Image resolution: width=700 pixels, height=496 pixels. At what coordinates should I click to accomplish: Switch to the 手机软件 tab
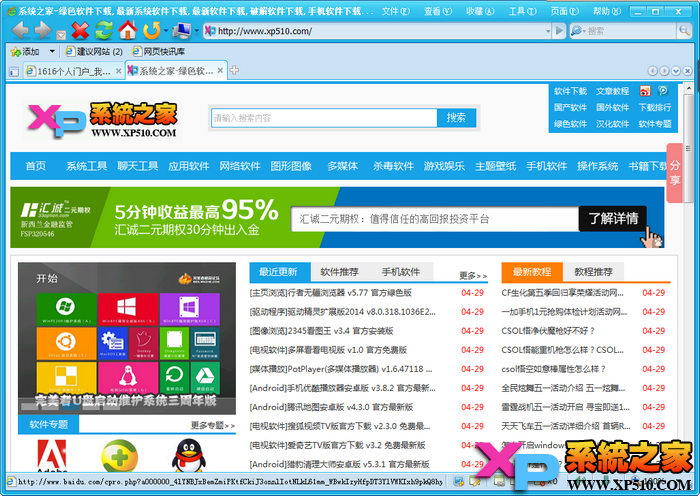400,272
